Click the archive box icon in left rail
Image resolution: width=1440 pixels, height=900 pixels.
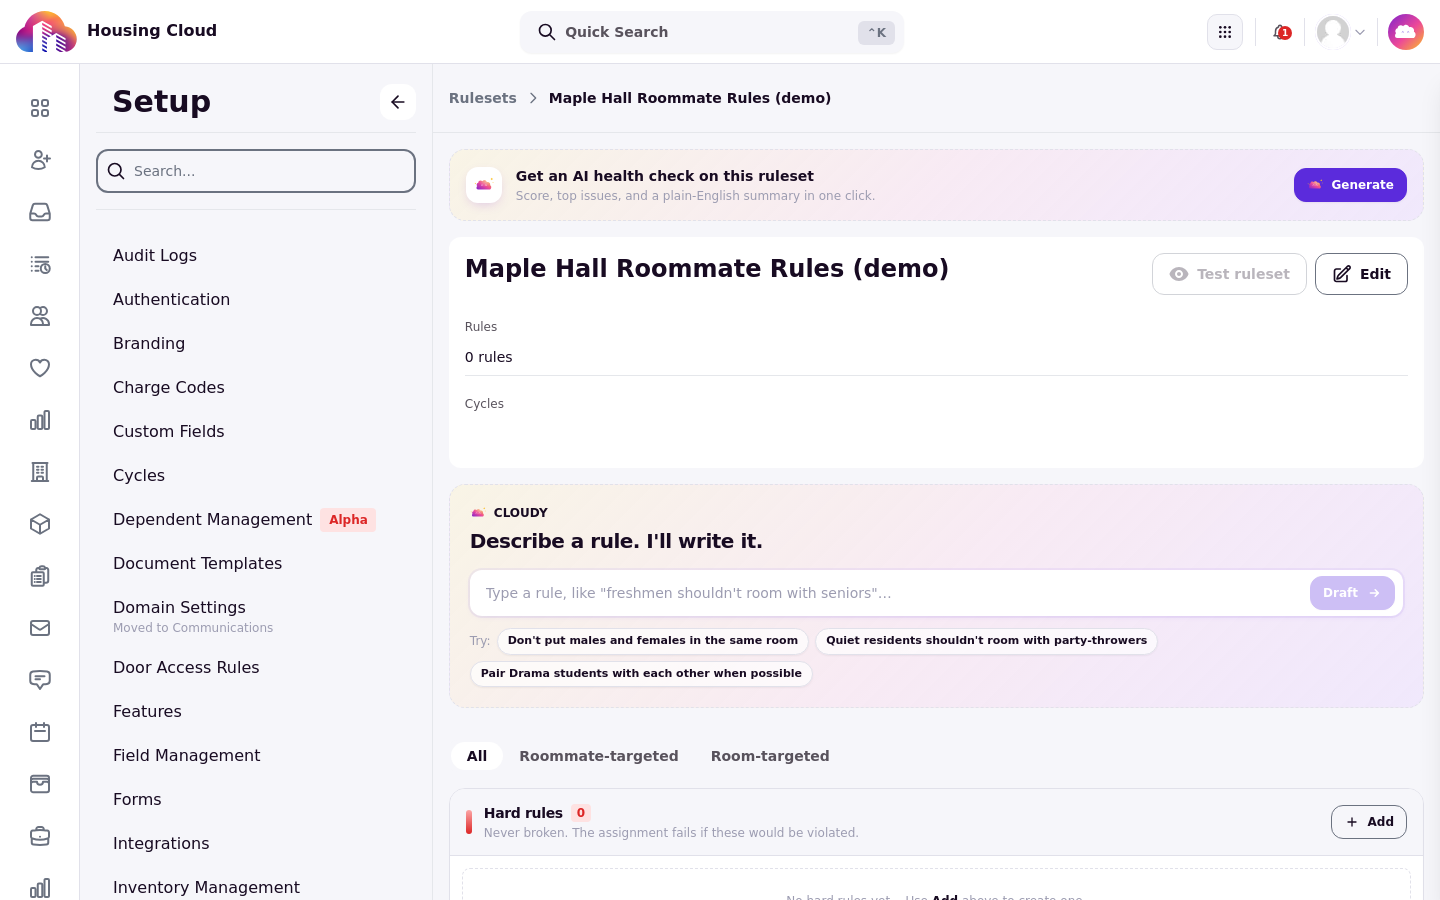(40, 784)
